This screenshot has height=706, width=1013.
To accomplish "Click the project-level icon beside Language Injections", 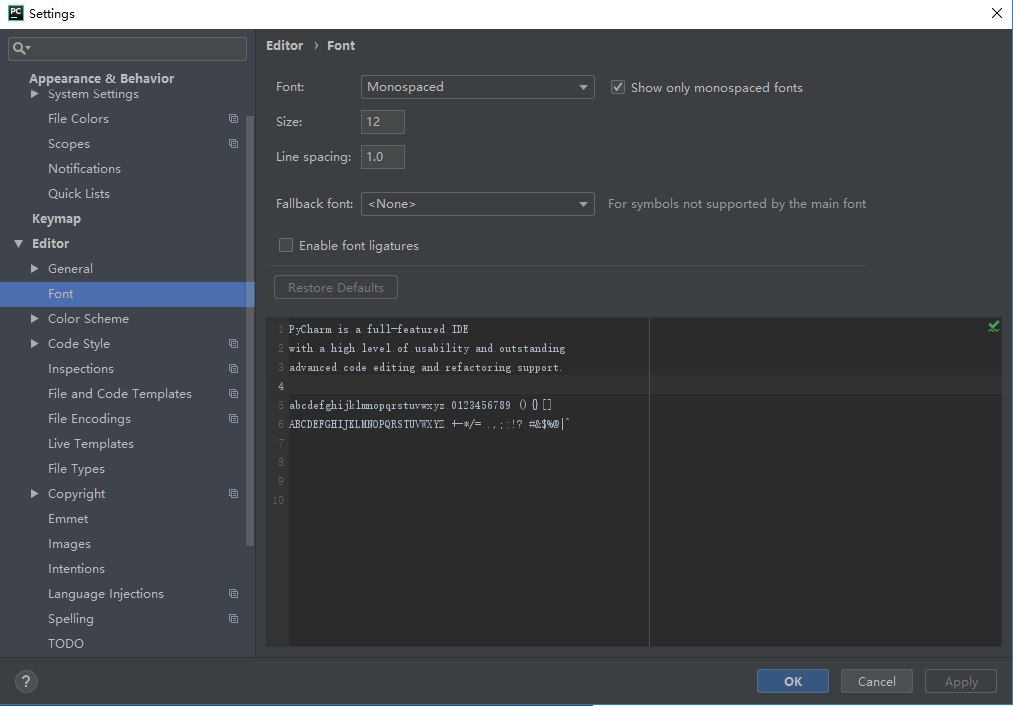I will (x=233, y=594).
